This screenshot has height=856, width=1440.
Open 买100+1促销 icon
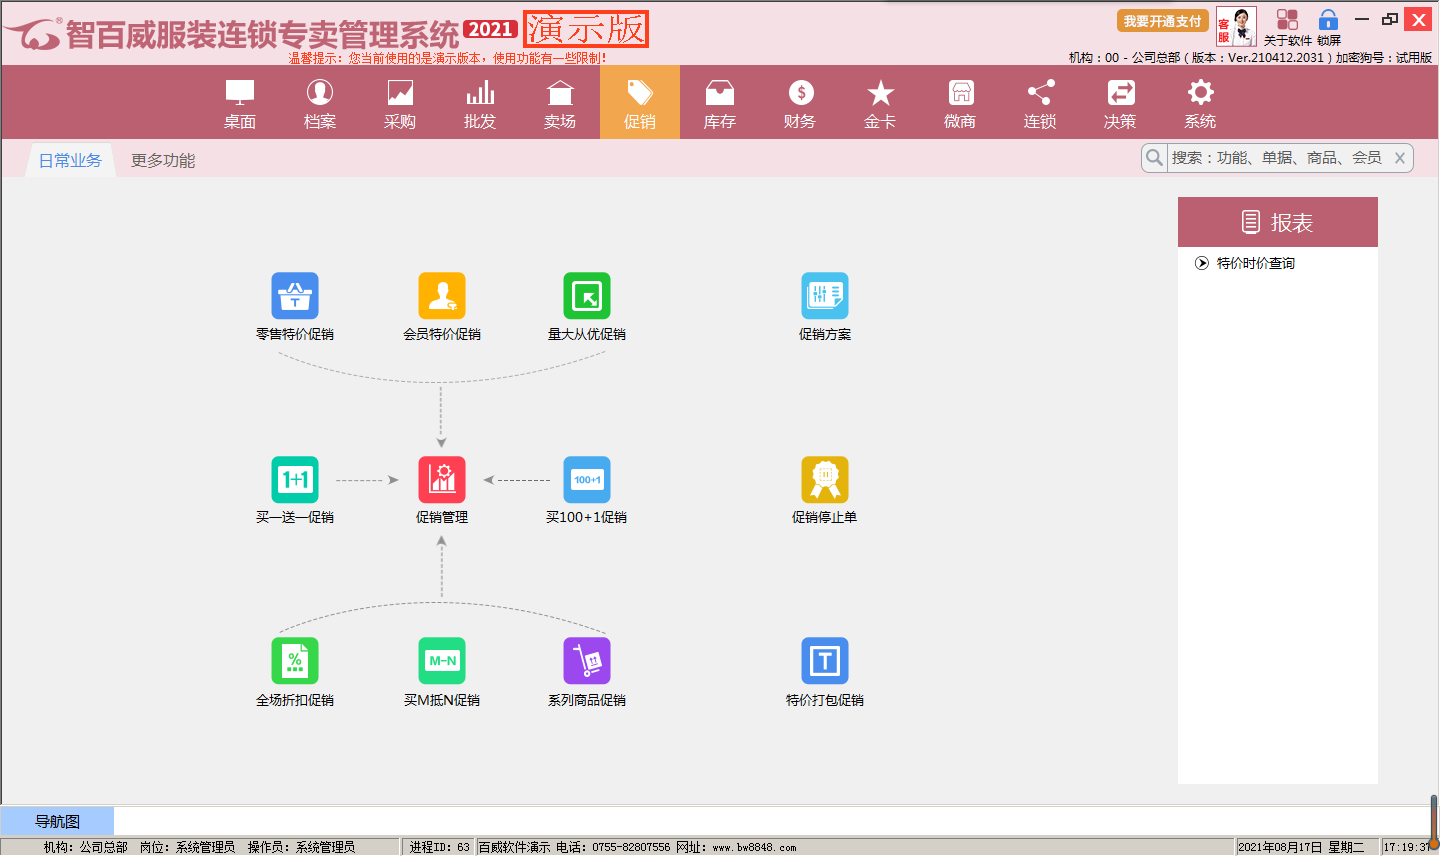click(x=587, y=480)
